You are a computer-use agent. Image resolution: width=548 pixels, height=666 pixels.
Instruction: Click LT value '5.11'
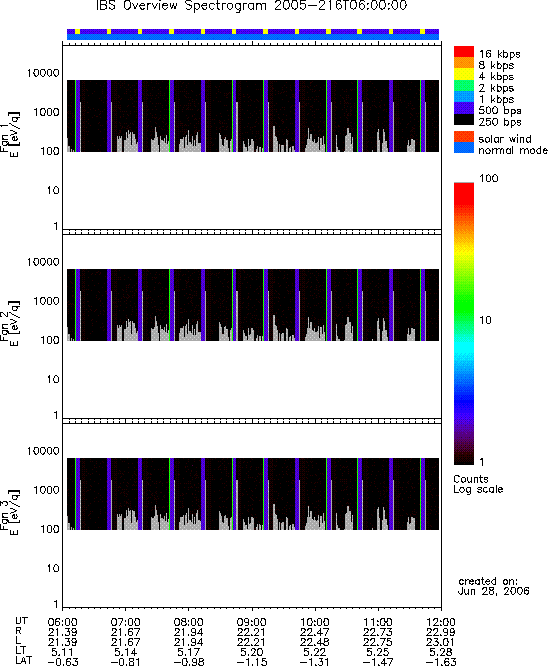click(62, 652)
